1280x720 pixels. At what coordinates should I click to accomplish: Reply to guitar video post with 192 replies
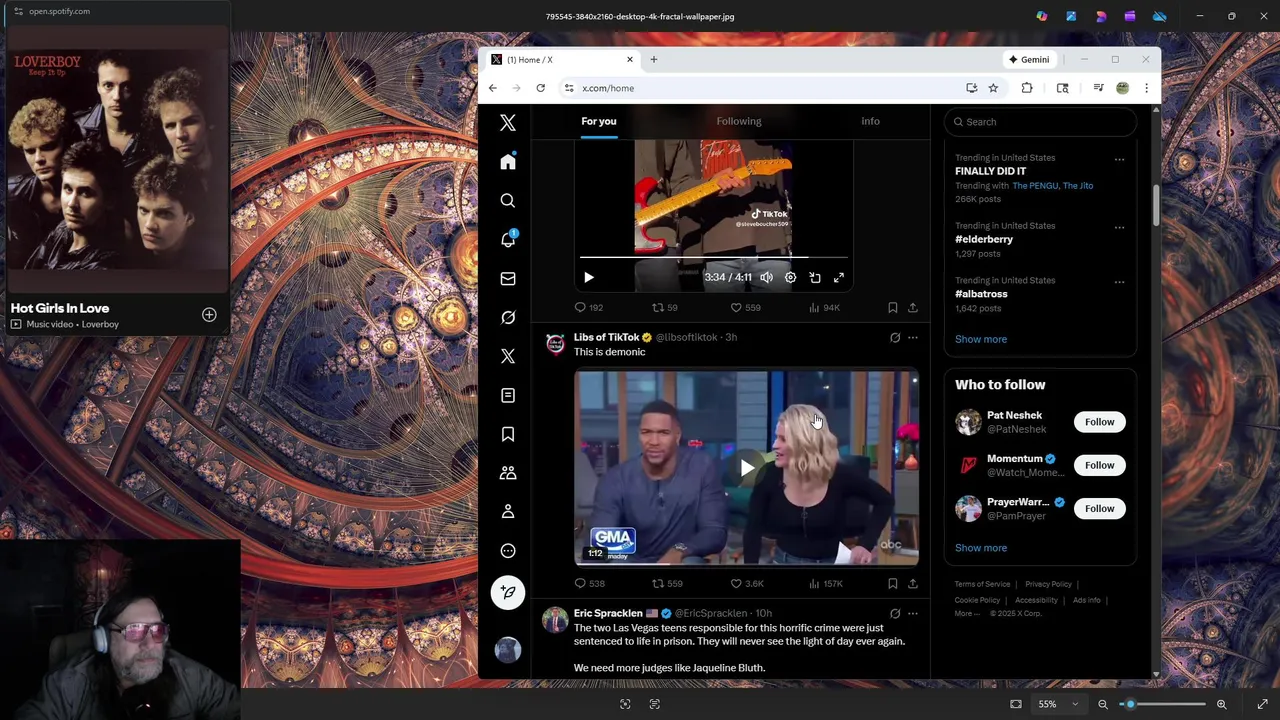point(589,308)
